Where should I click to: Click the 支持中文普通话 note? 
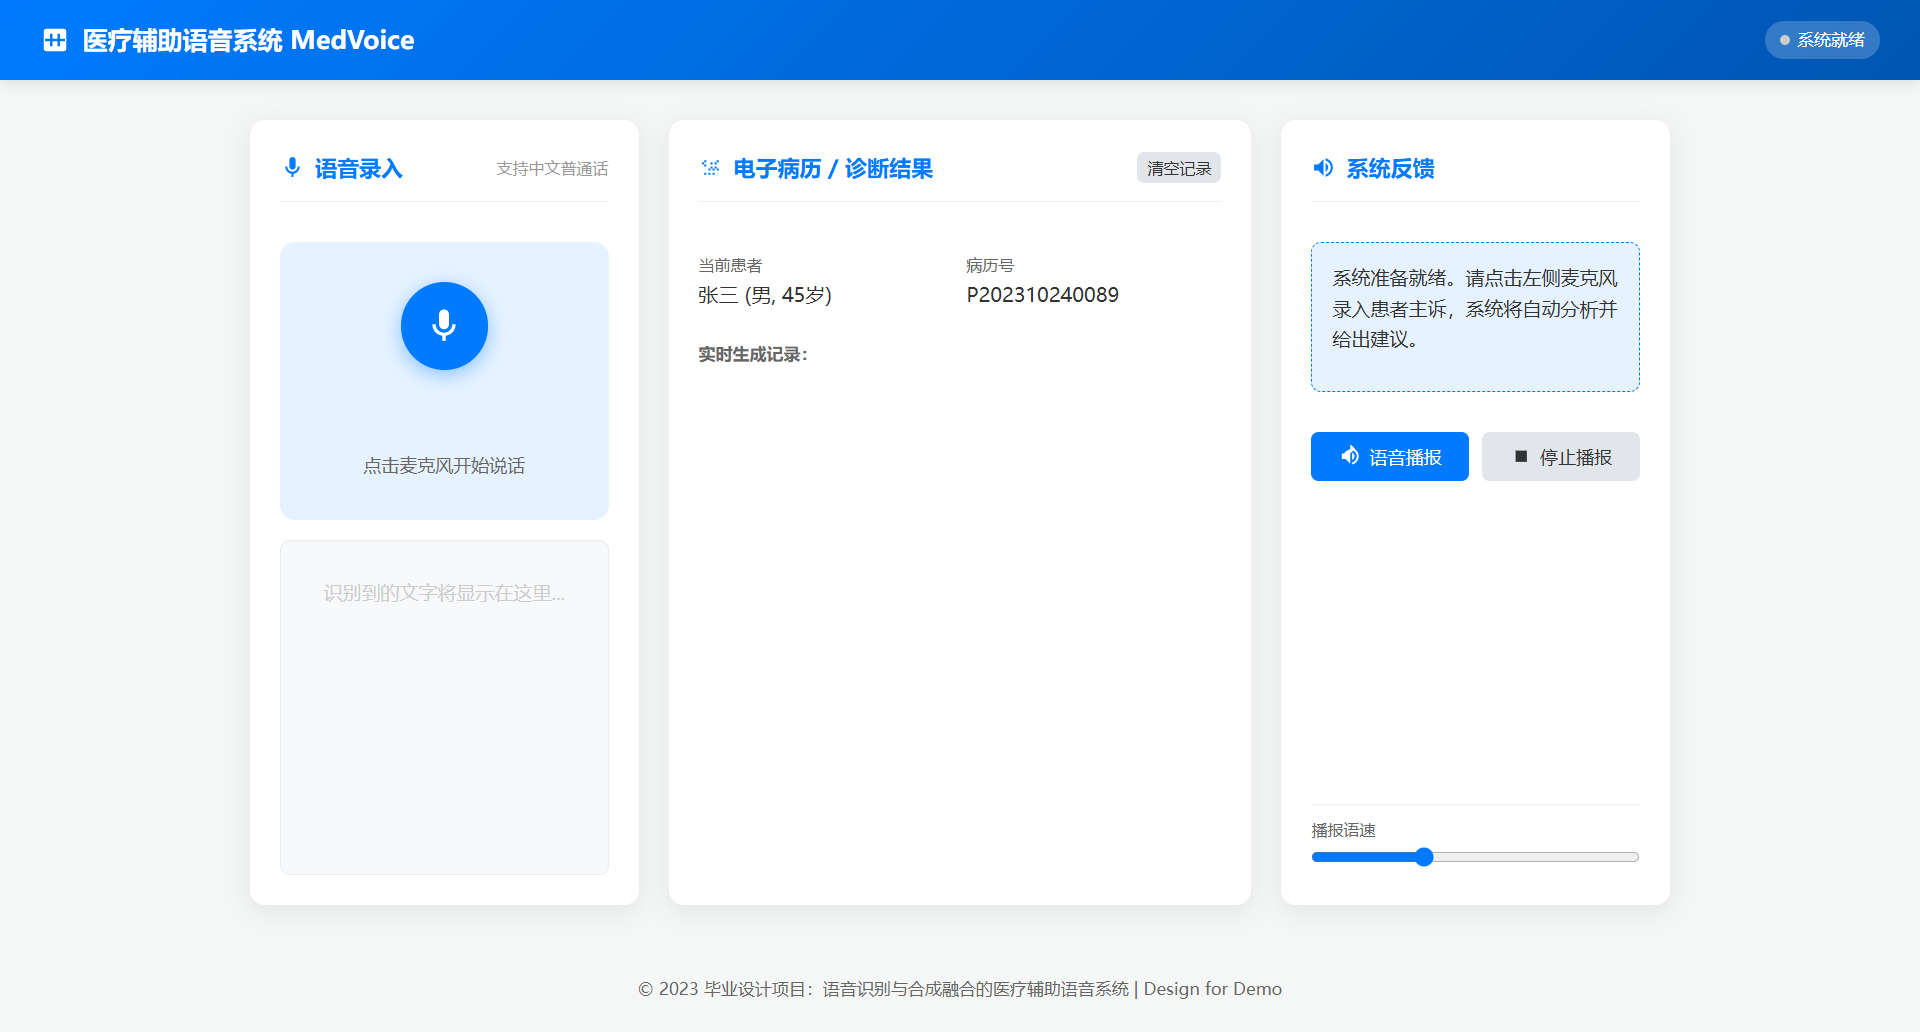click(552, 169)
